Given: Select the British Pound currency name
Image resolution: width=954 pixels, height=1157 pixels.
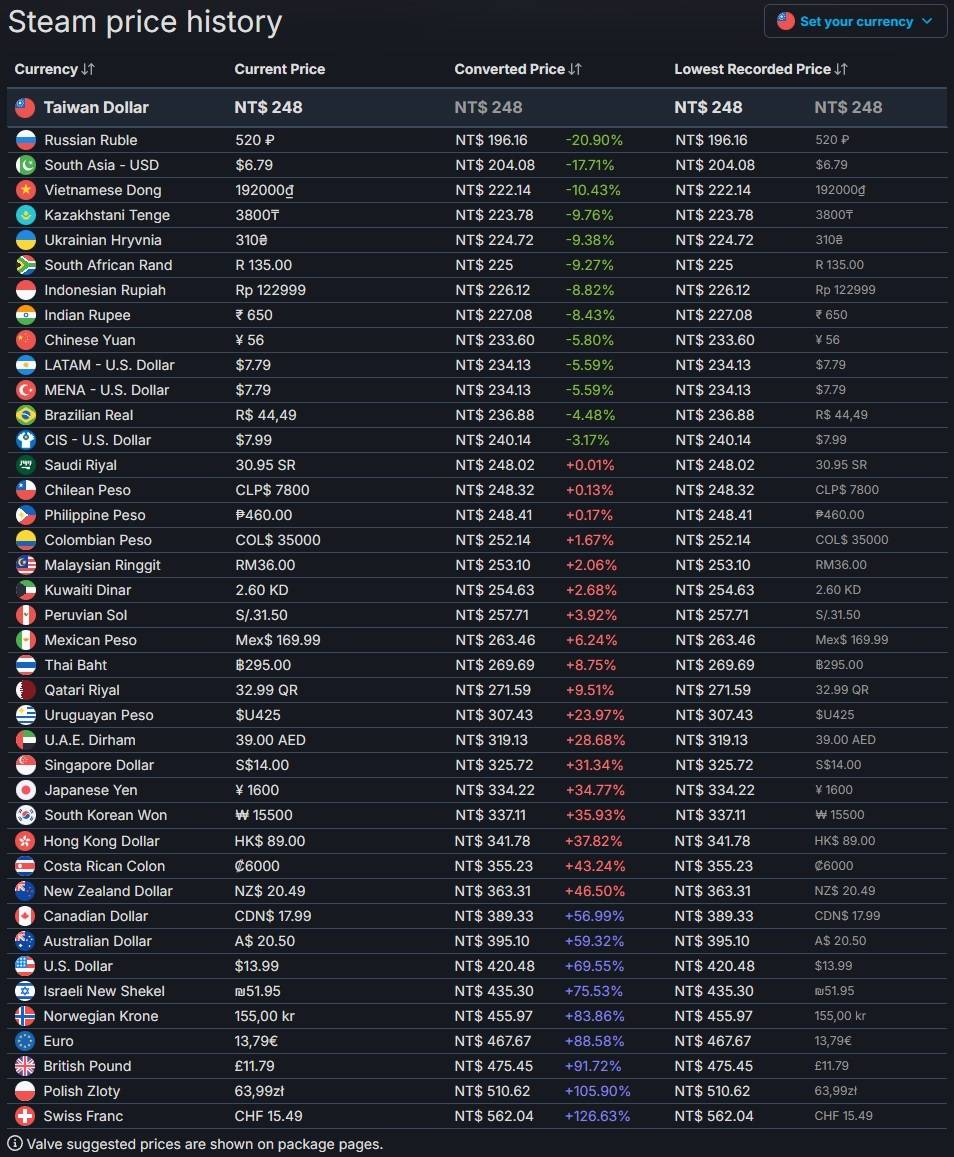Looking at the screenshot, I should coord(87,1066).
